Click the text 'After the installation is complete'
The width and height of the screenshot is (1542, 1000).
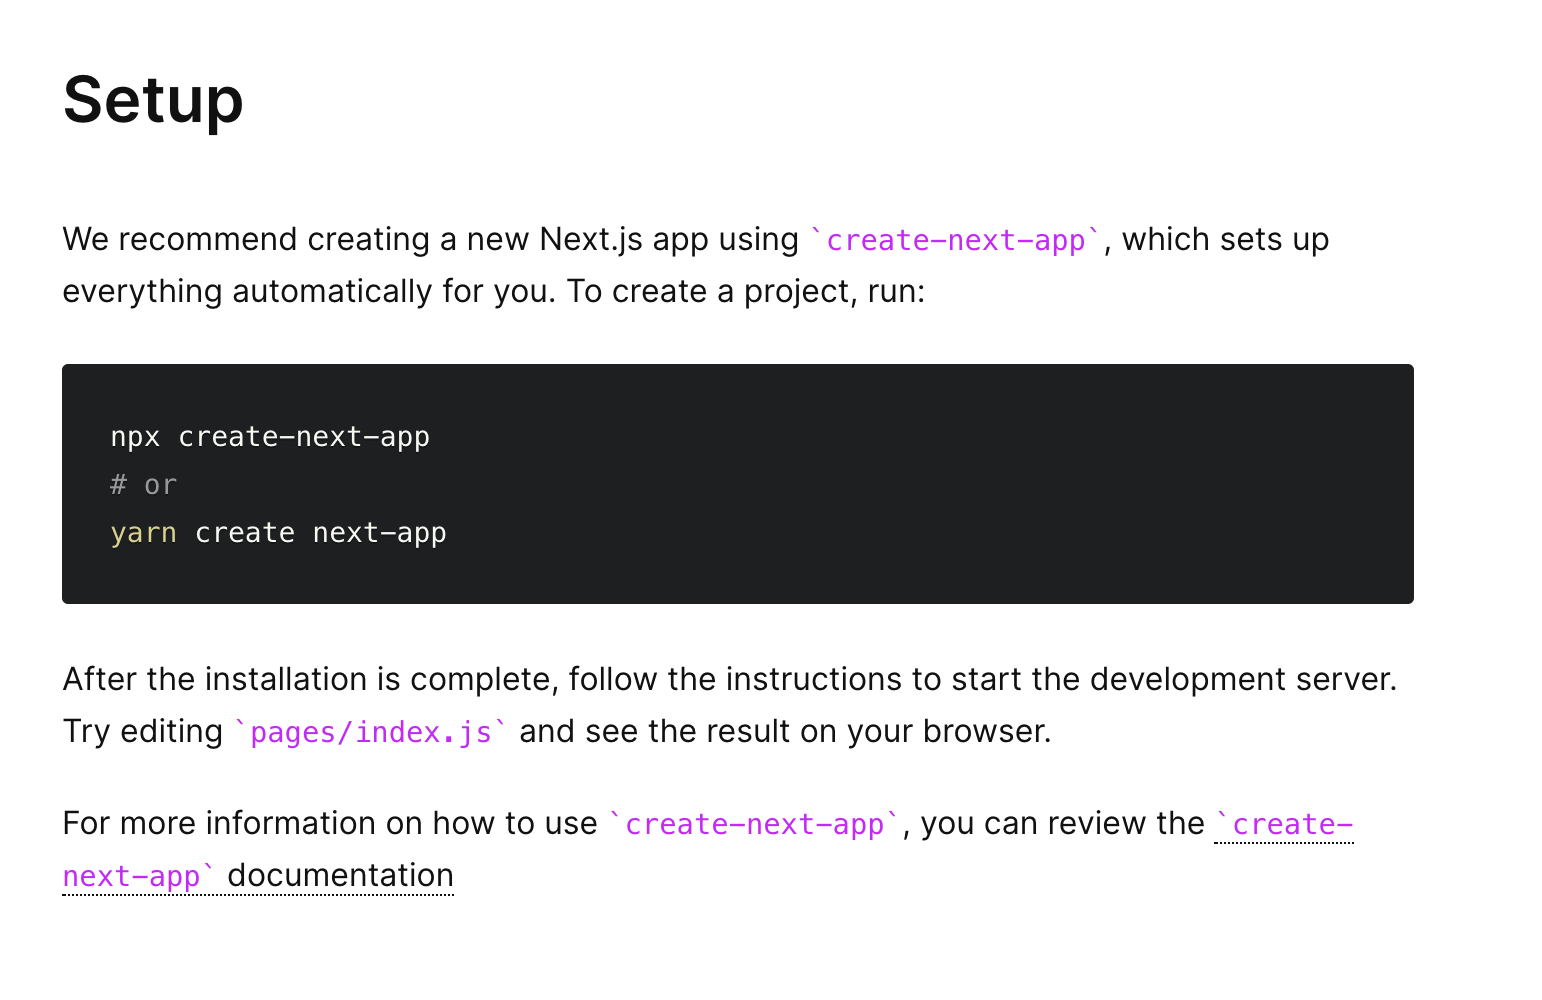(306, 680)
